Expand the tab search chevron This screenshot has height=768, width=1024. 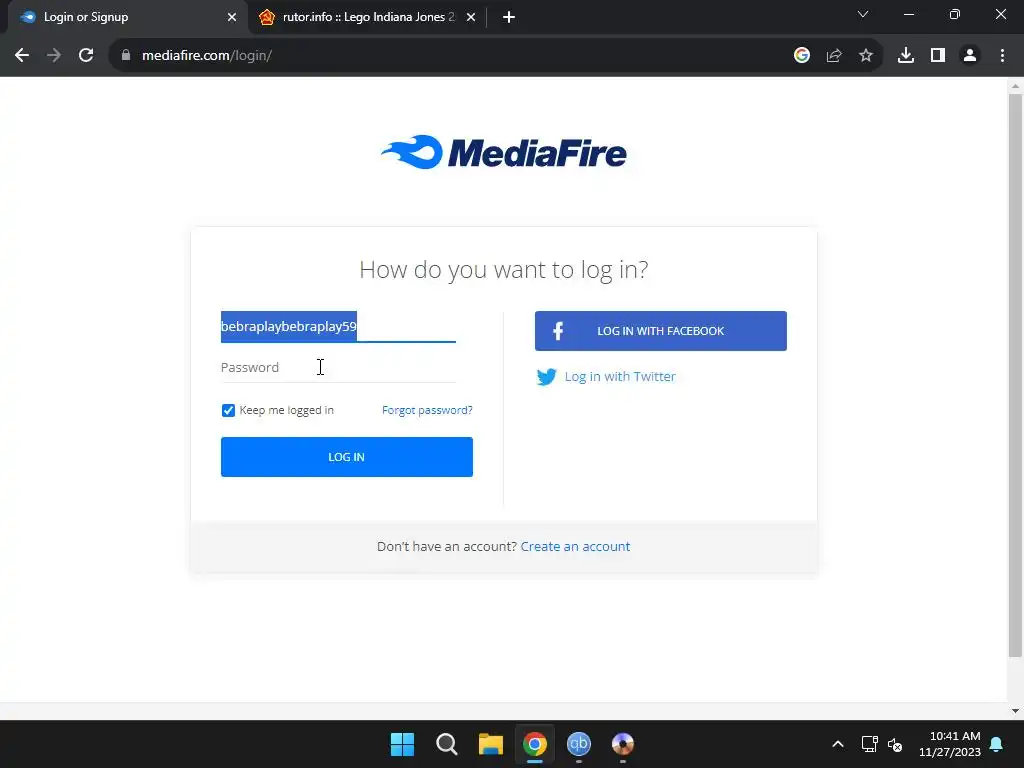pos(863,14)
